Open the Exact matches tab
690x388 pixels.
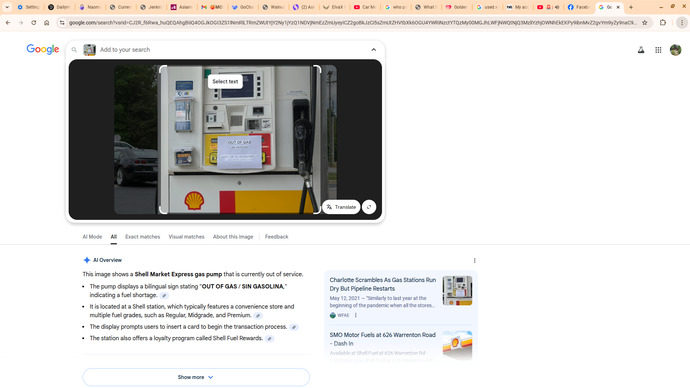(x=143, y=237)
